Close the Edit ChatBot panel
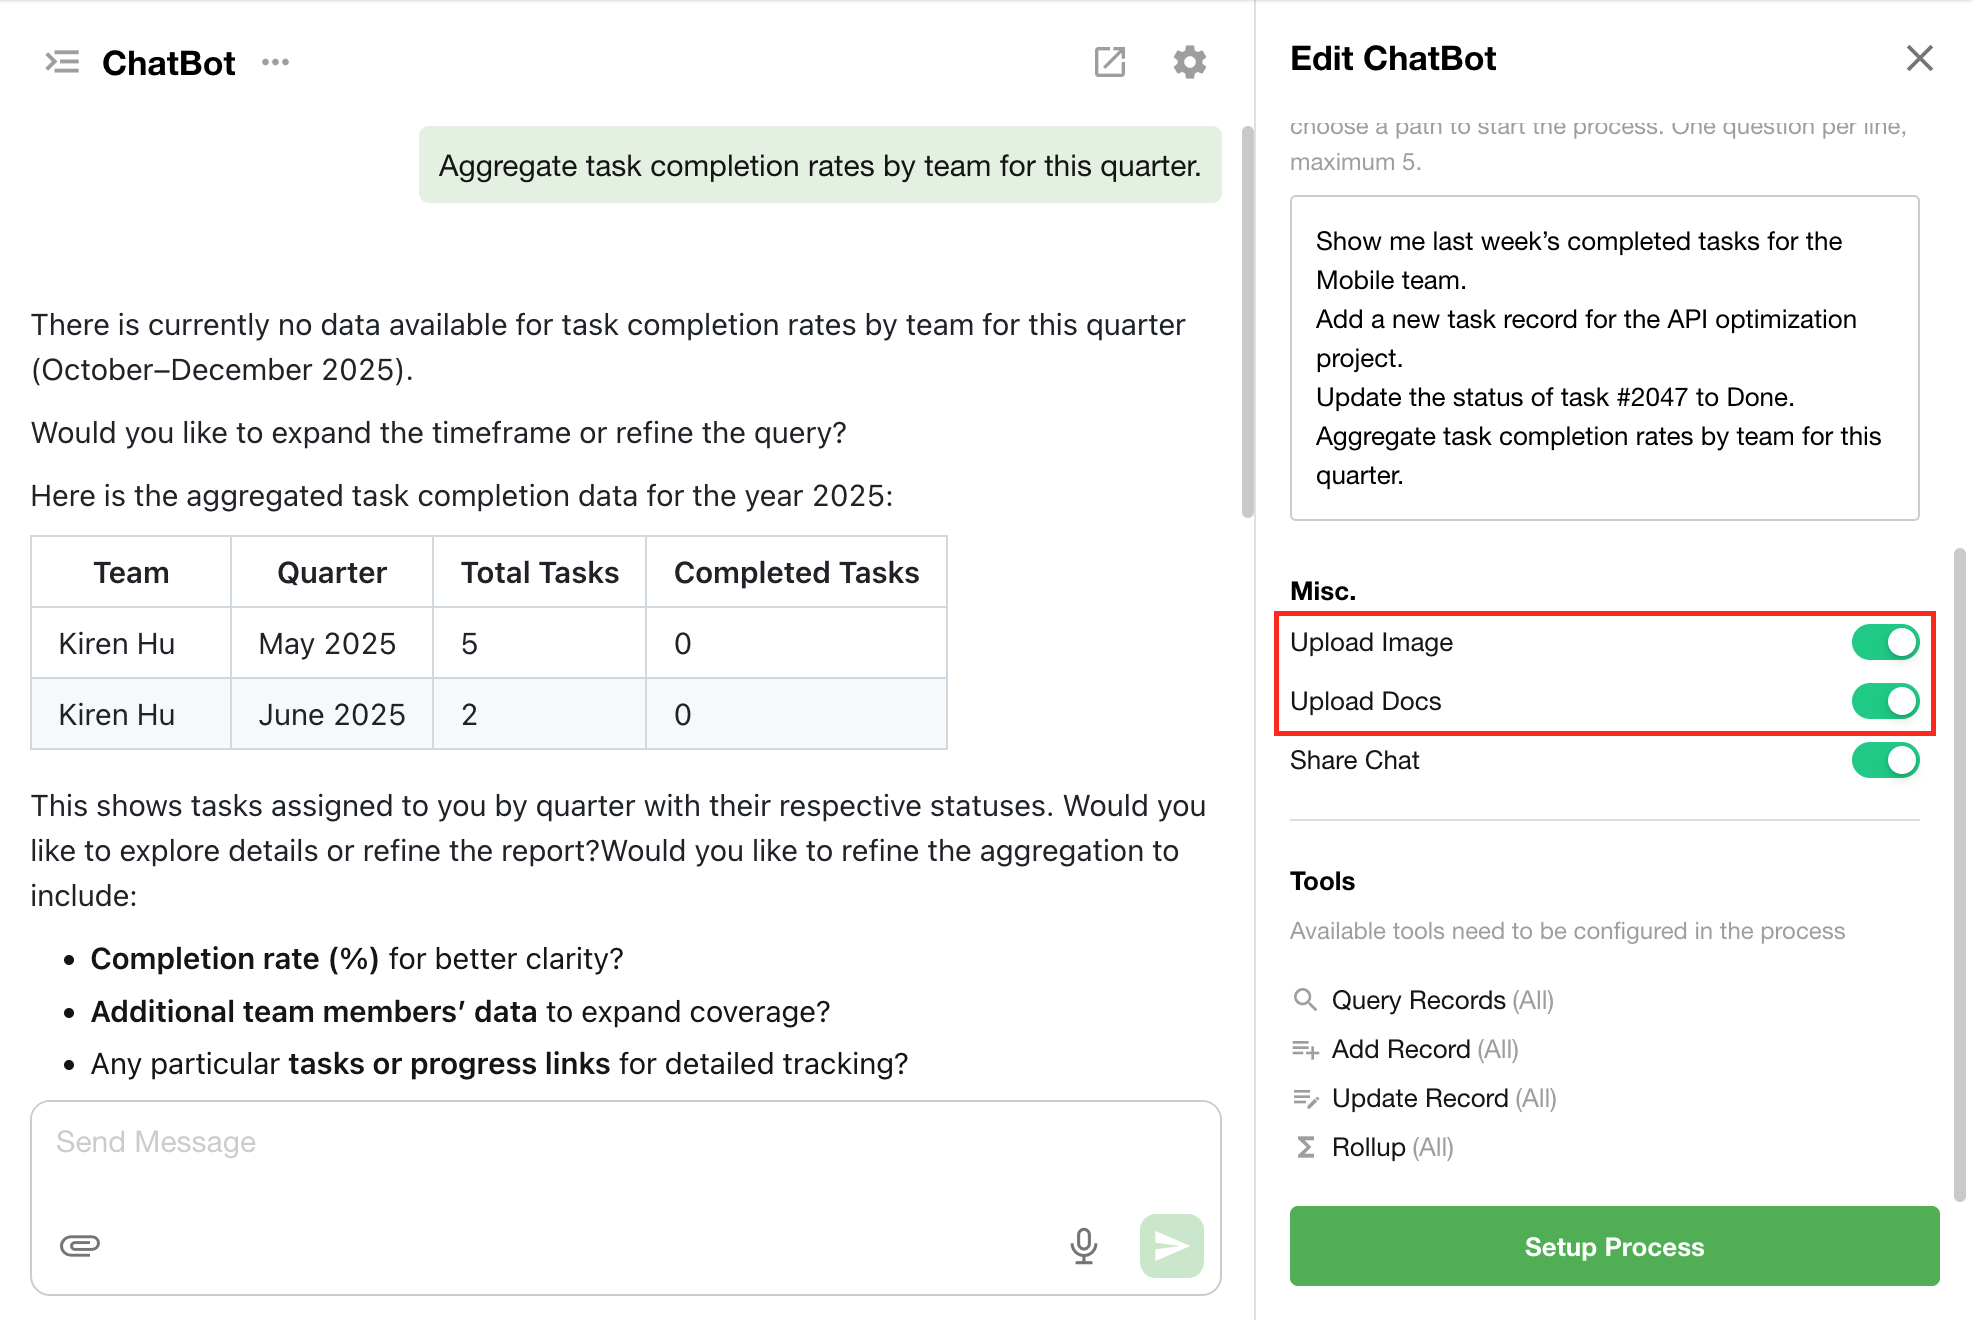This screenshot has height=1320, width=1972. (1919, 58)
